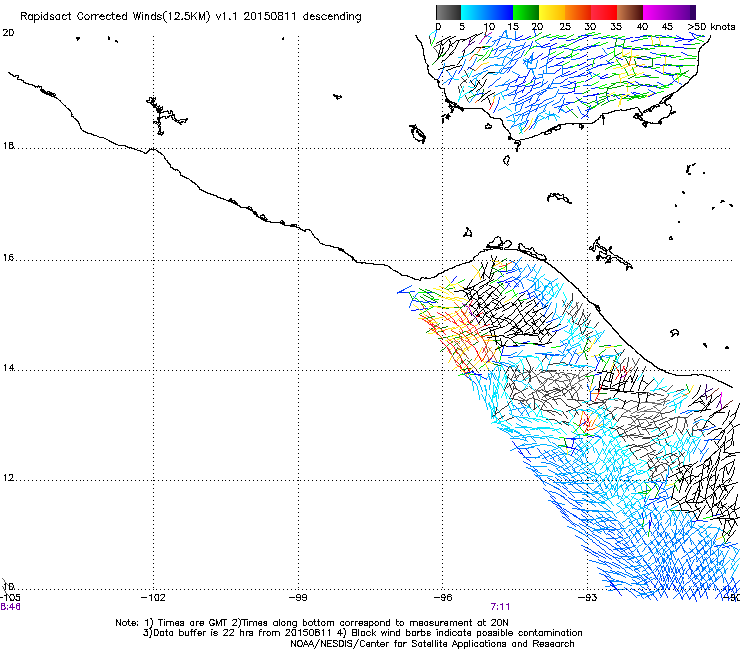The width and height of the screenshot is (740, 650).
Task: Click the orange 25-30 knots legend swatch
Action: point(578,12)
